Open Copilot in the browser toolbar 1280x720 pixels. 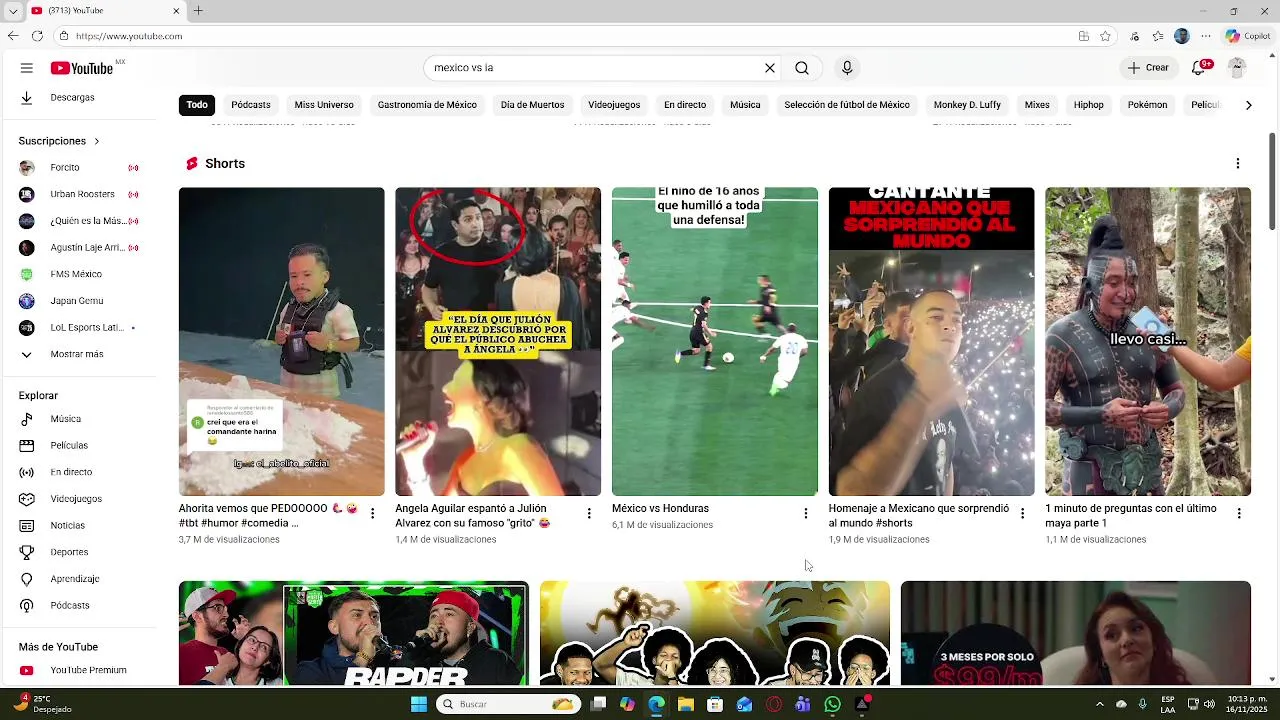pyautogui.click(x=1248, y=36)
